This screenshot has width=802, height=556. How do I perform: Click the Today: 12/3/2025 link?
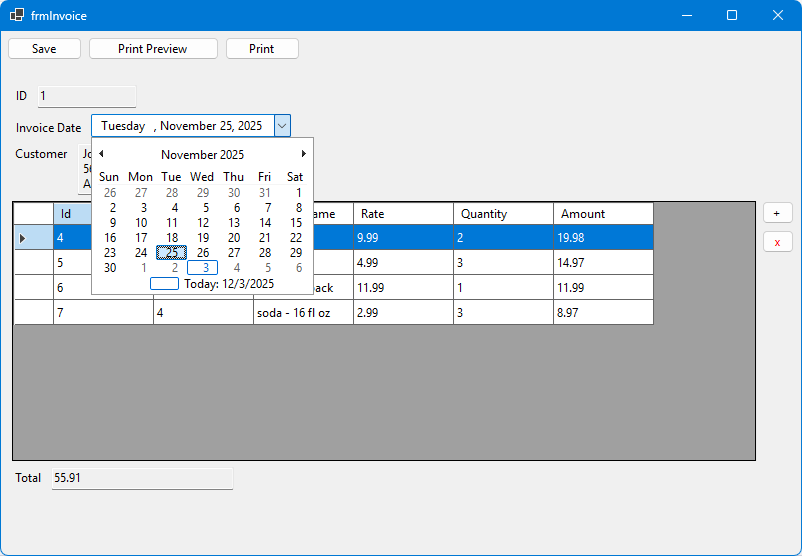pyautogui.click(x=228, y=284)
